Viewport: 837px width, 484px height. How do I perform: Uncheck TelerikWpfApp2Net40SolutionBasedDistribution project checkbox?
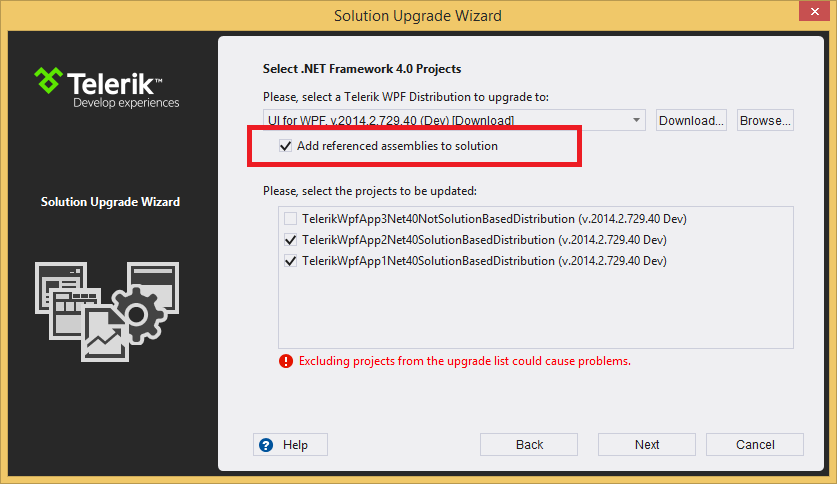(290, 240)
